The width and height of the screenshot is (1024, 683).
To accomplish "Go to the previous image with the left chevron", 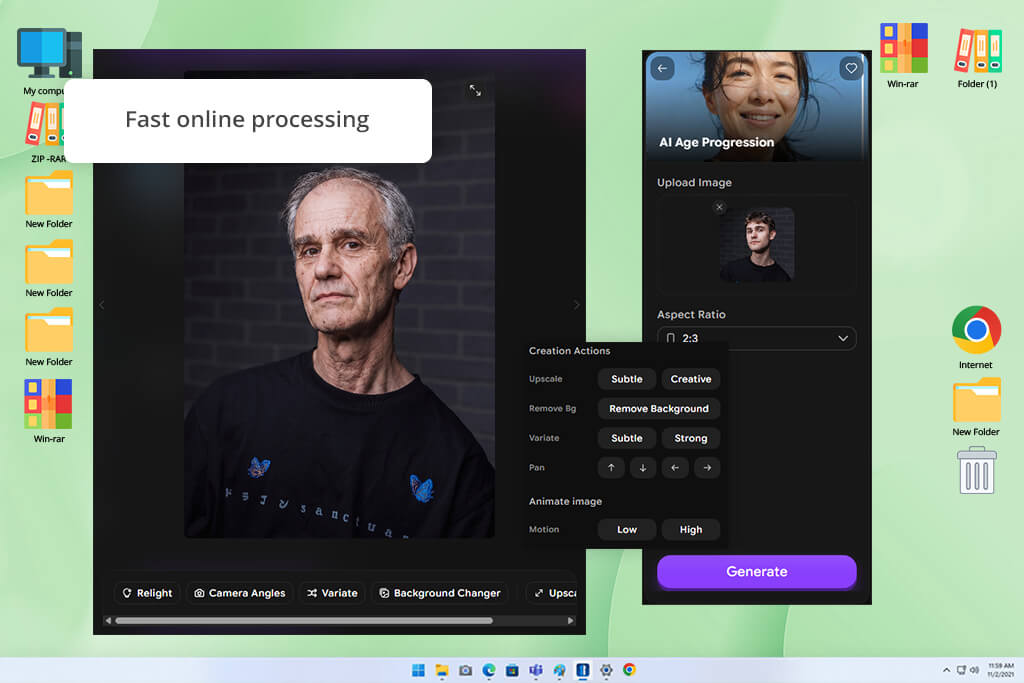I will coord(102,305).
